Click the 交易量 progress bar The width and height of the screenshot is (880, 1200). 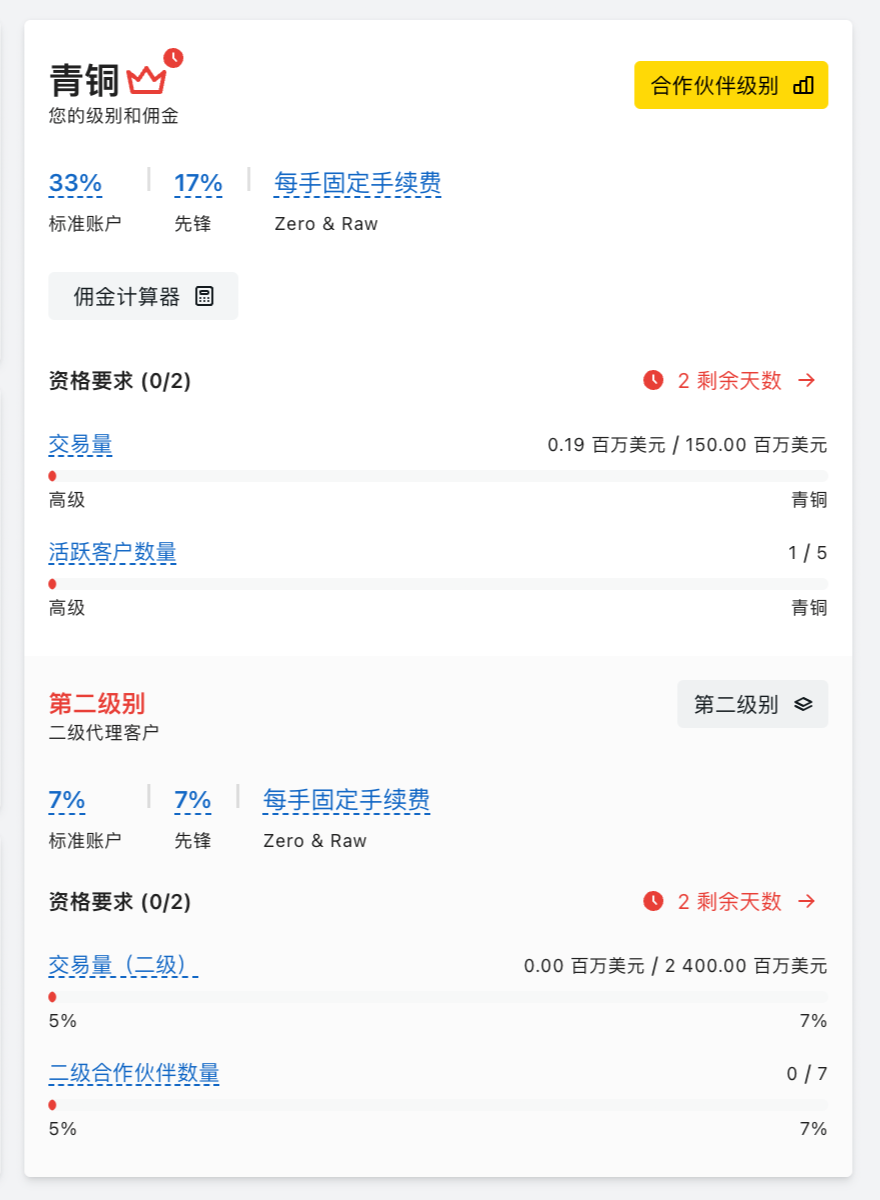pos(438,476)
